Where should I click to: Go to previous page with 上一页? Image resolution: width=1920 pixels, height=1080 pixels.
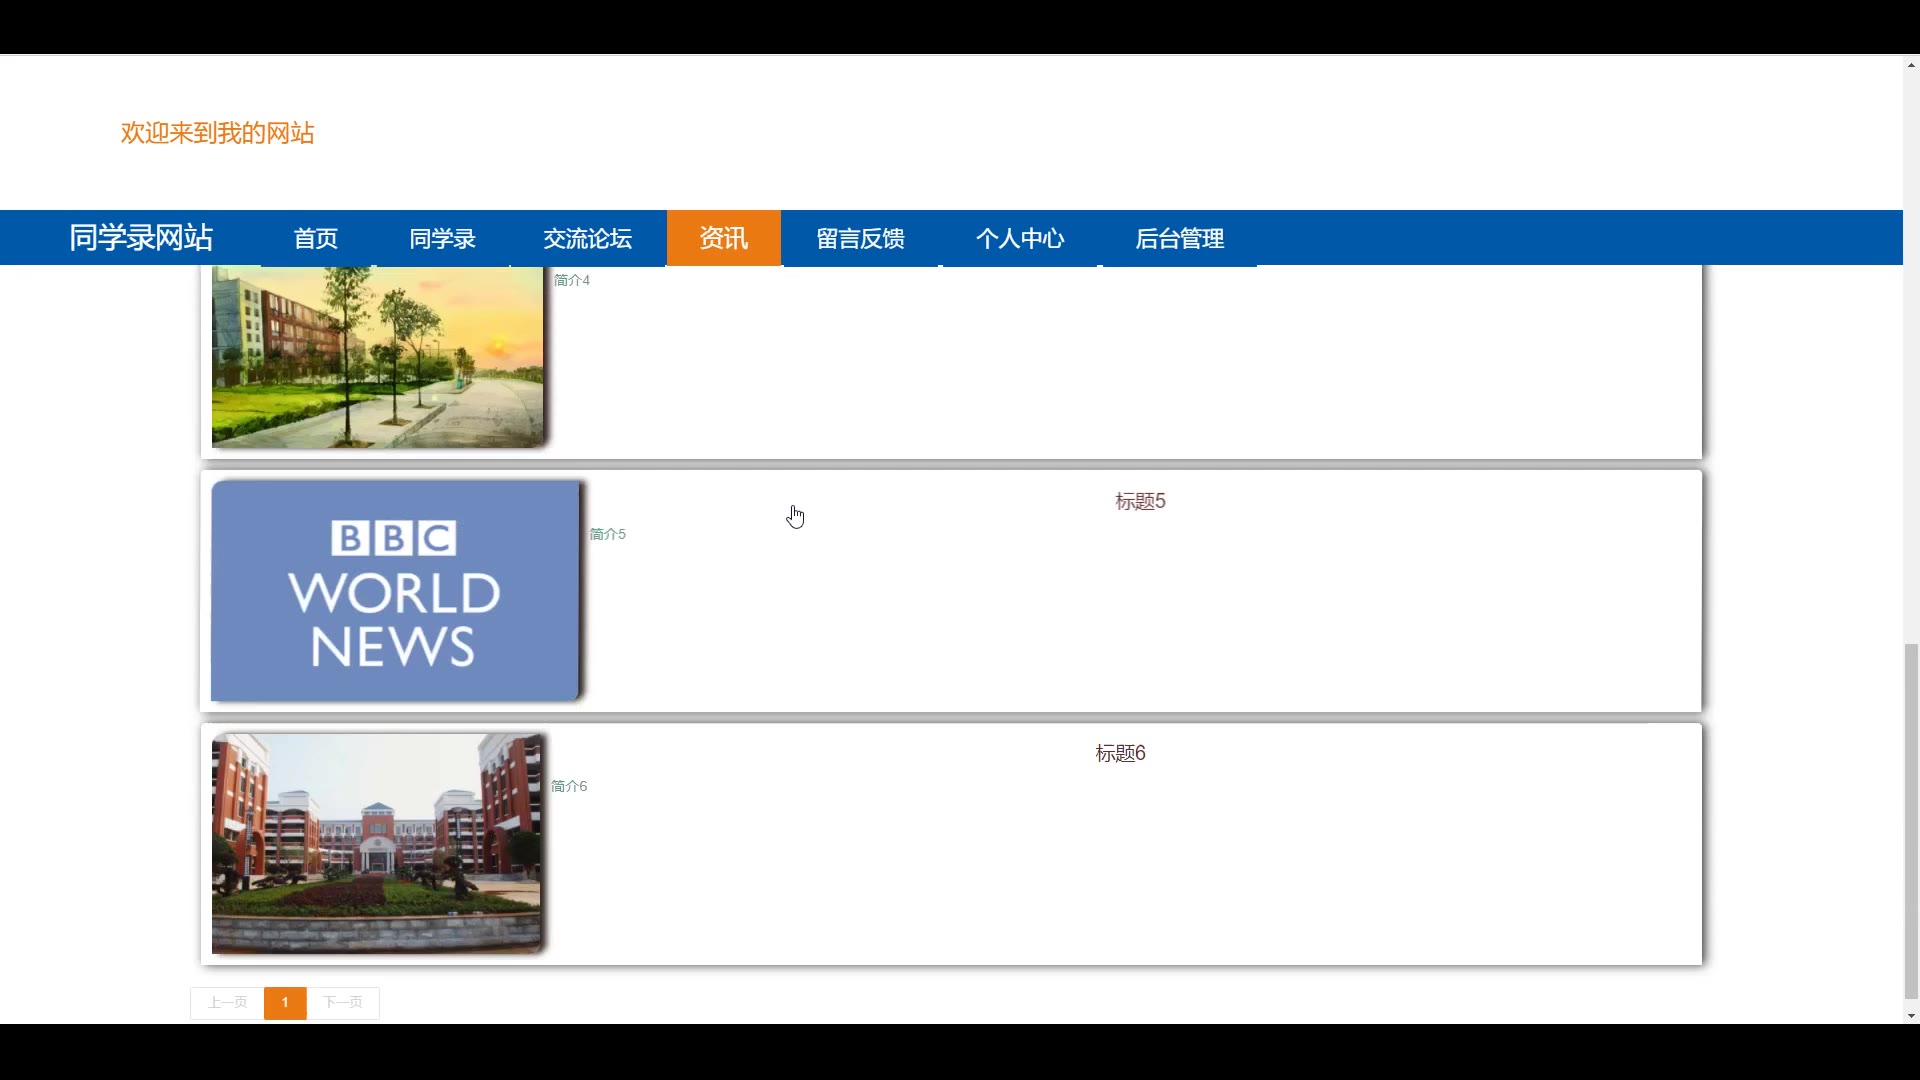[x=227, y=1002]
